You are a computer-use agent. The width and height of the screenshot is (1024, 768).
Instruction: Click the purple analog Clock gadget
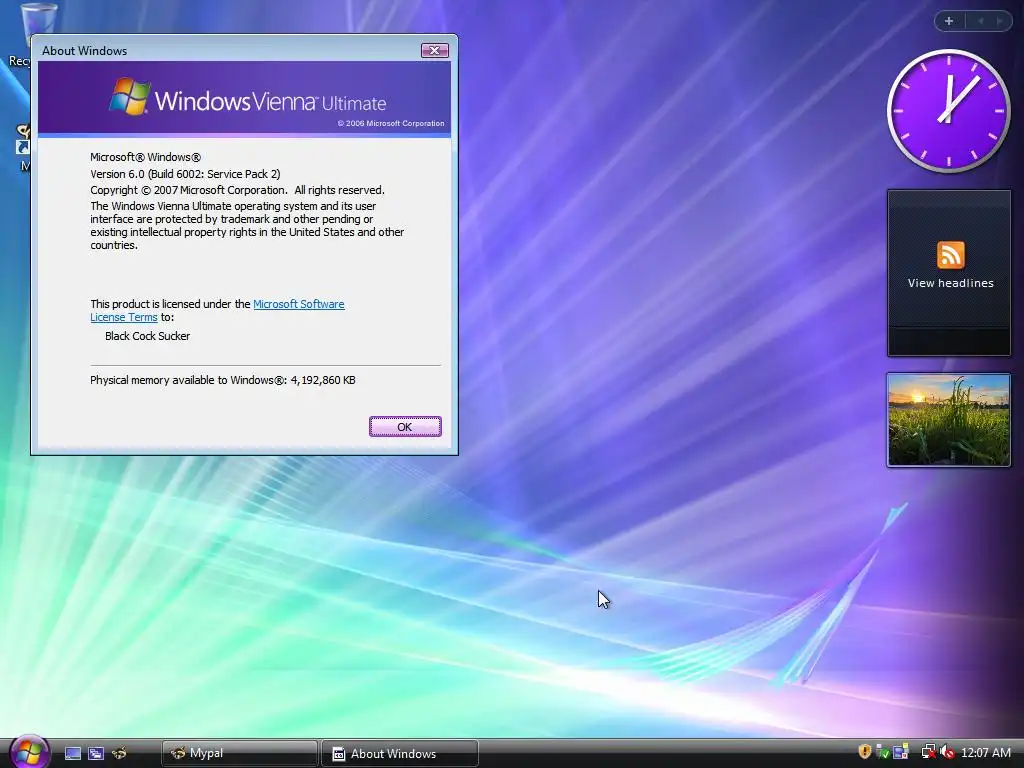point(948,111)
